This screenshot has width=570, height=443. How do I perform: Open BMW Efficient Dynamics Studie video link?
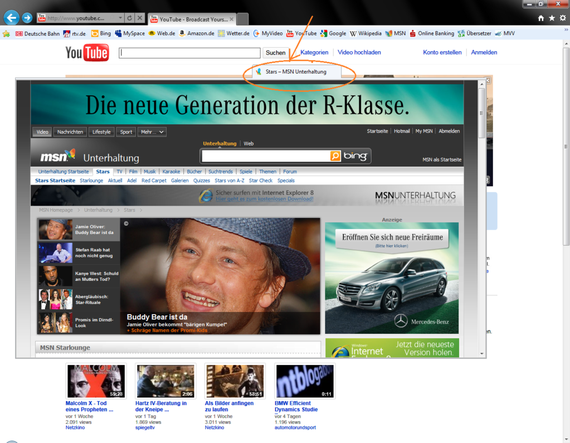coord(296,406)
